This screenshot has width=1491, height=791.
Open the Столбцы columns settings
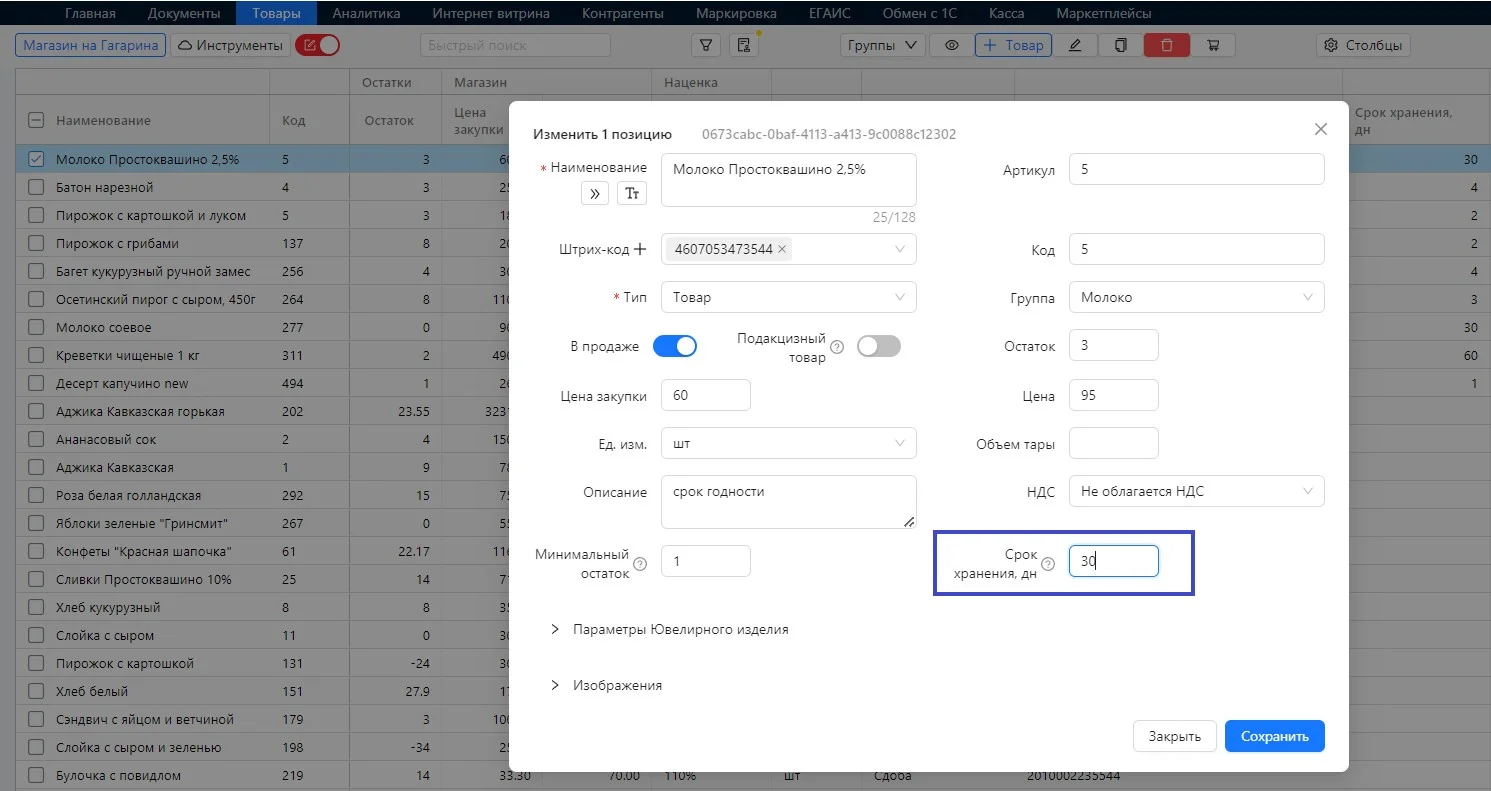(1364, 45)
